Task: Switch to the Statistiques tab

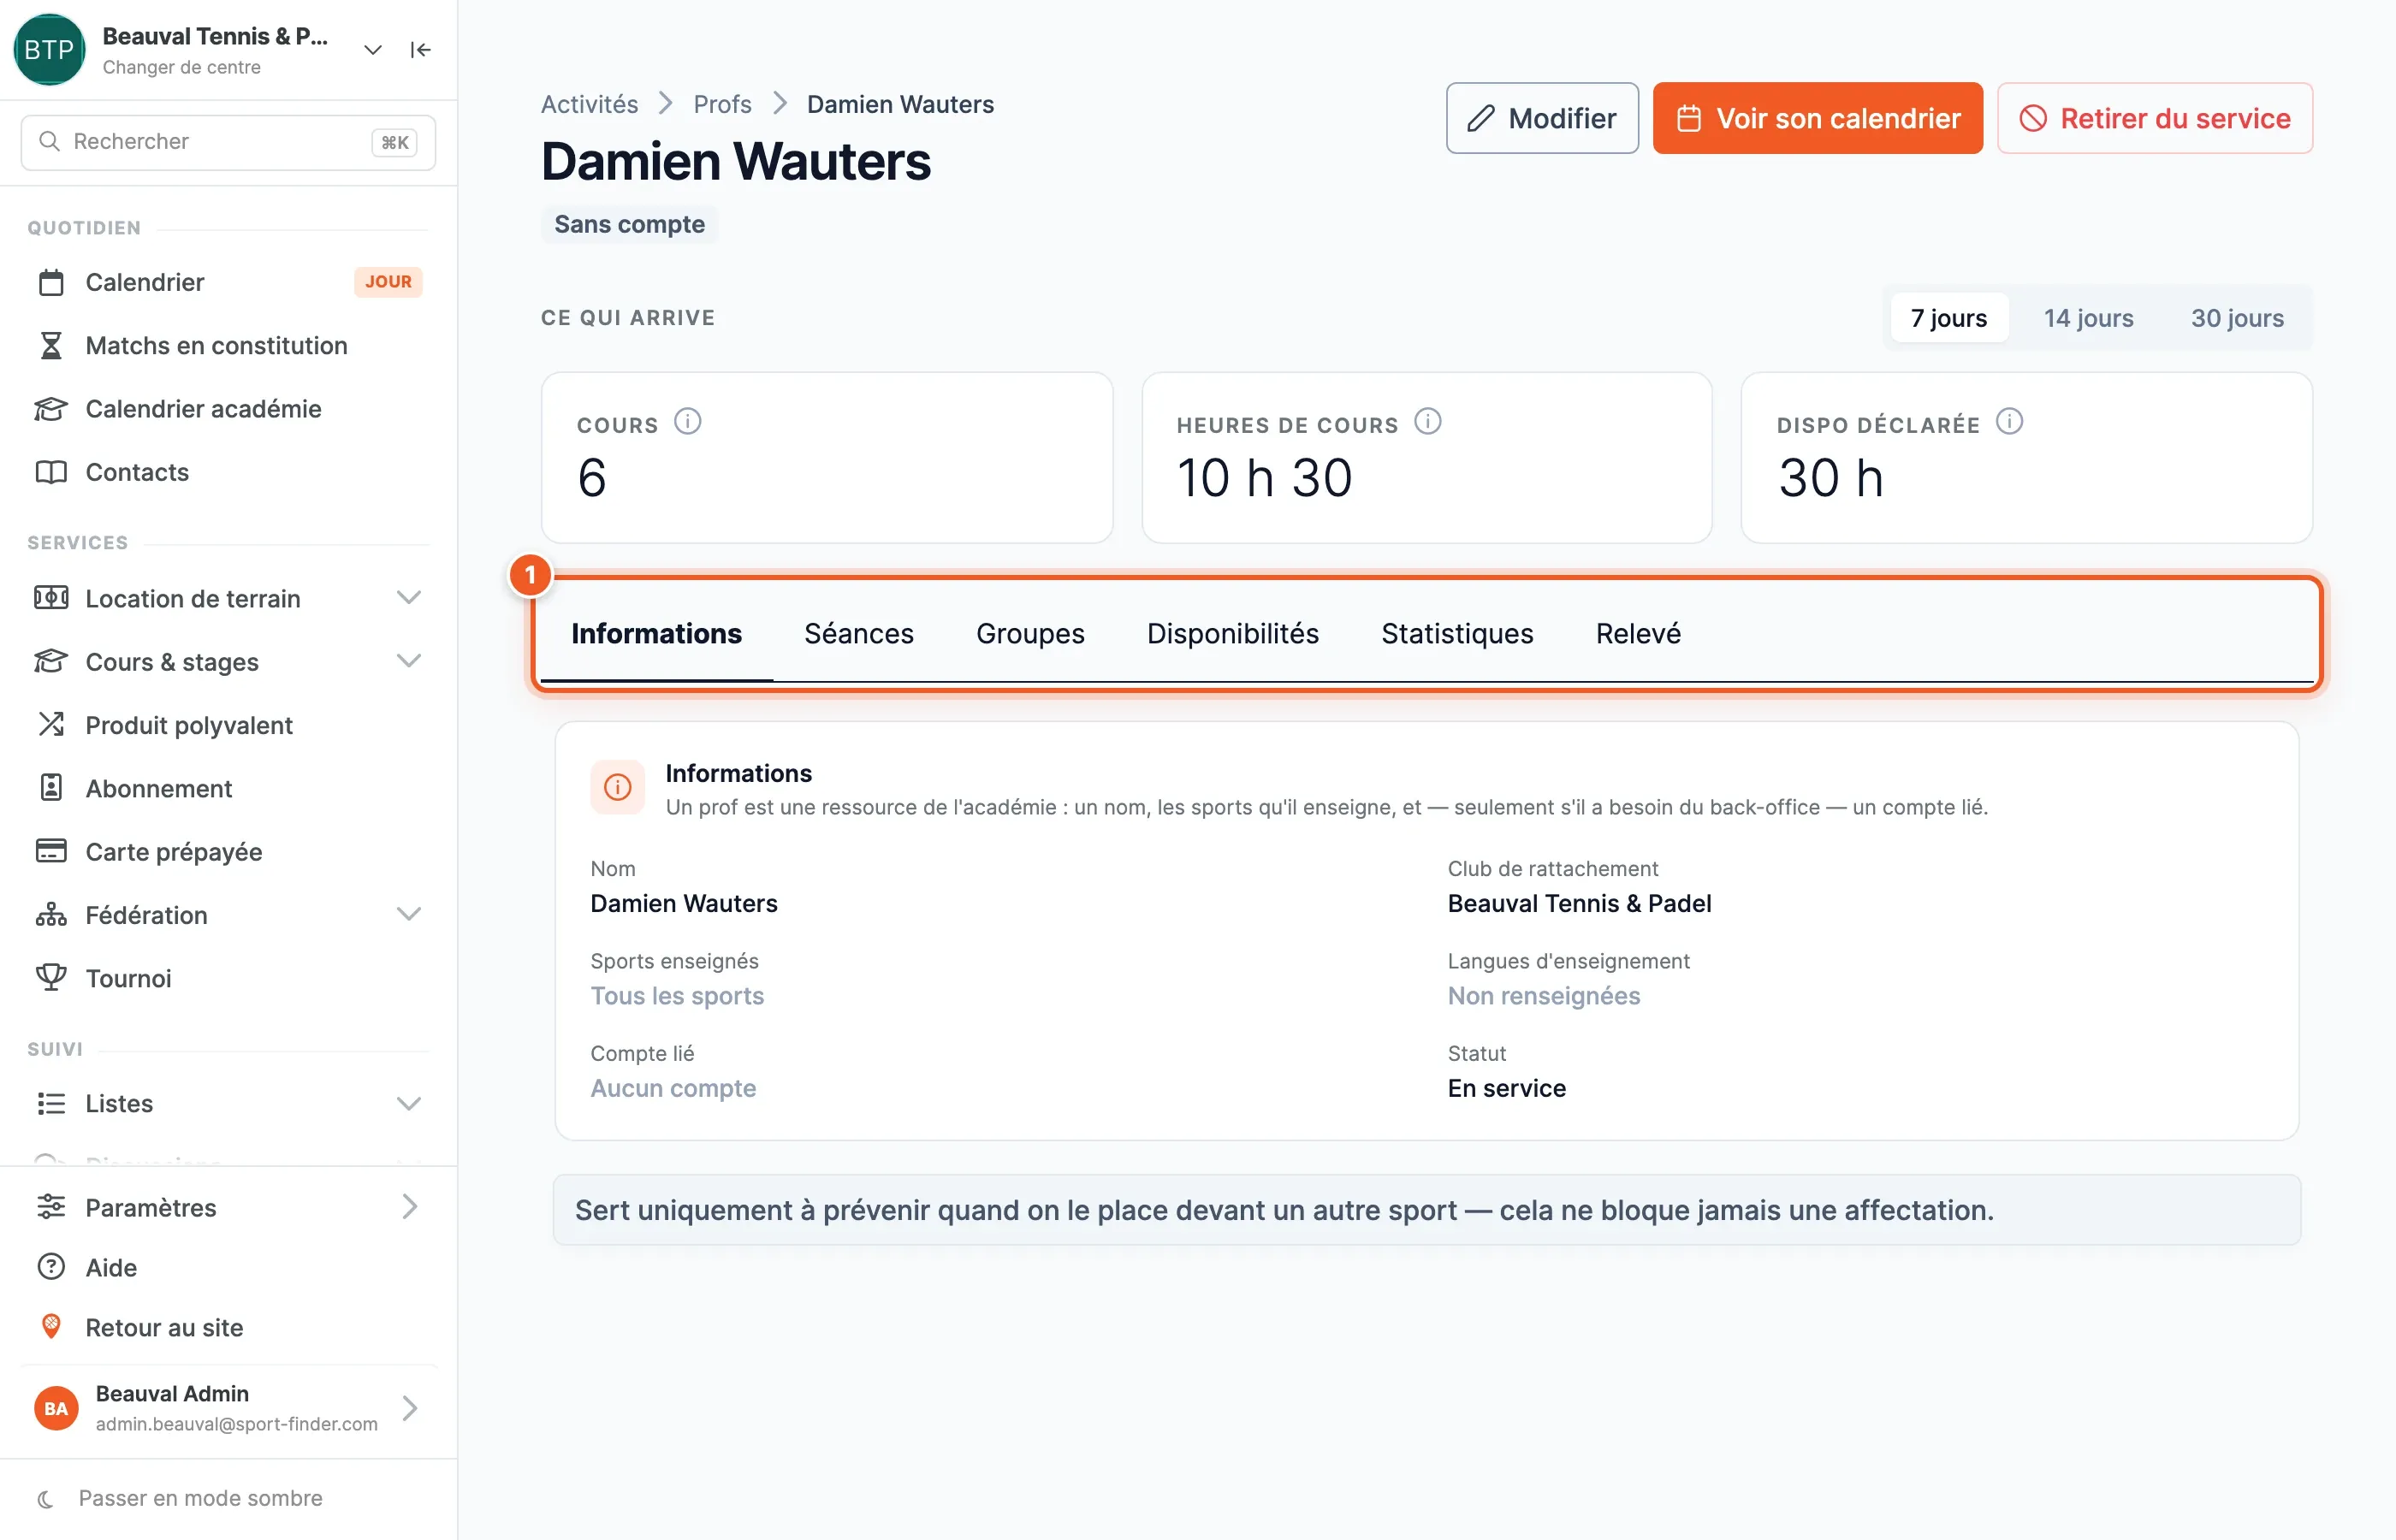Action: pyautogui.click(x=1457, y=633)
